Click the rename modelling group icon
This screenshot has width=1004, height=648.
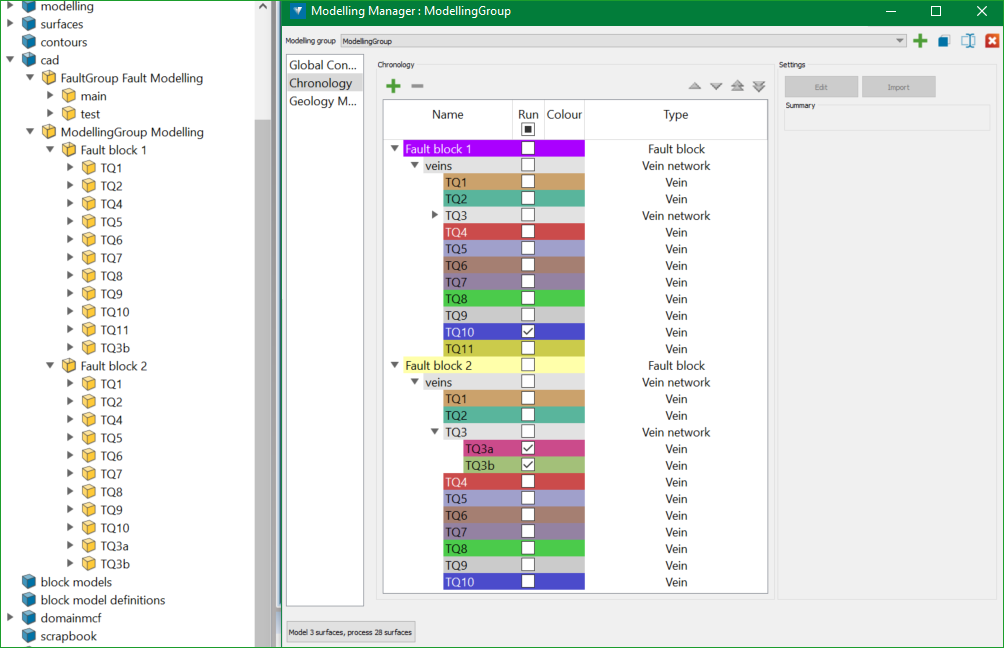(x=968, y=41)
